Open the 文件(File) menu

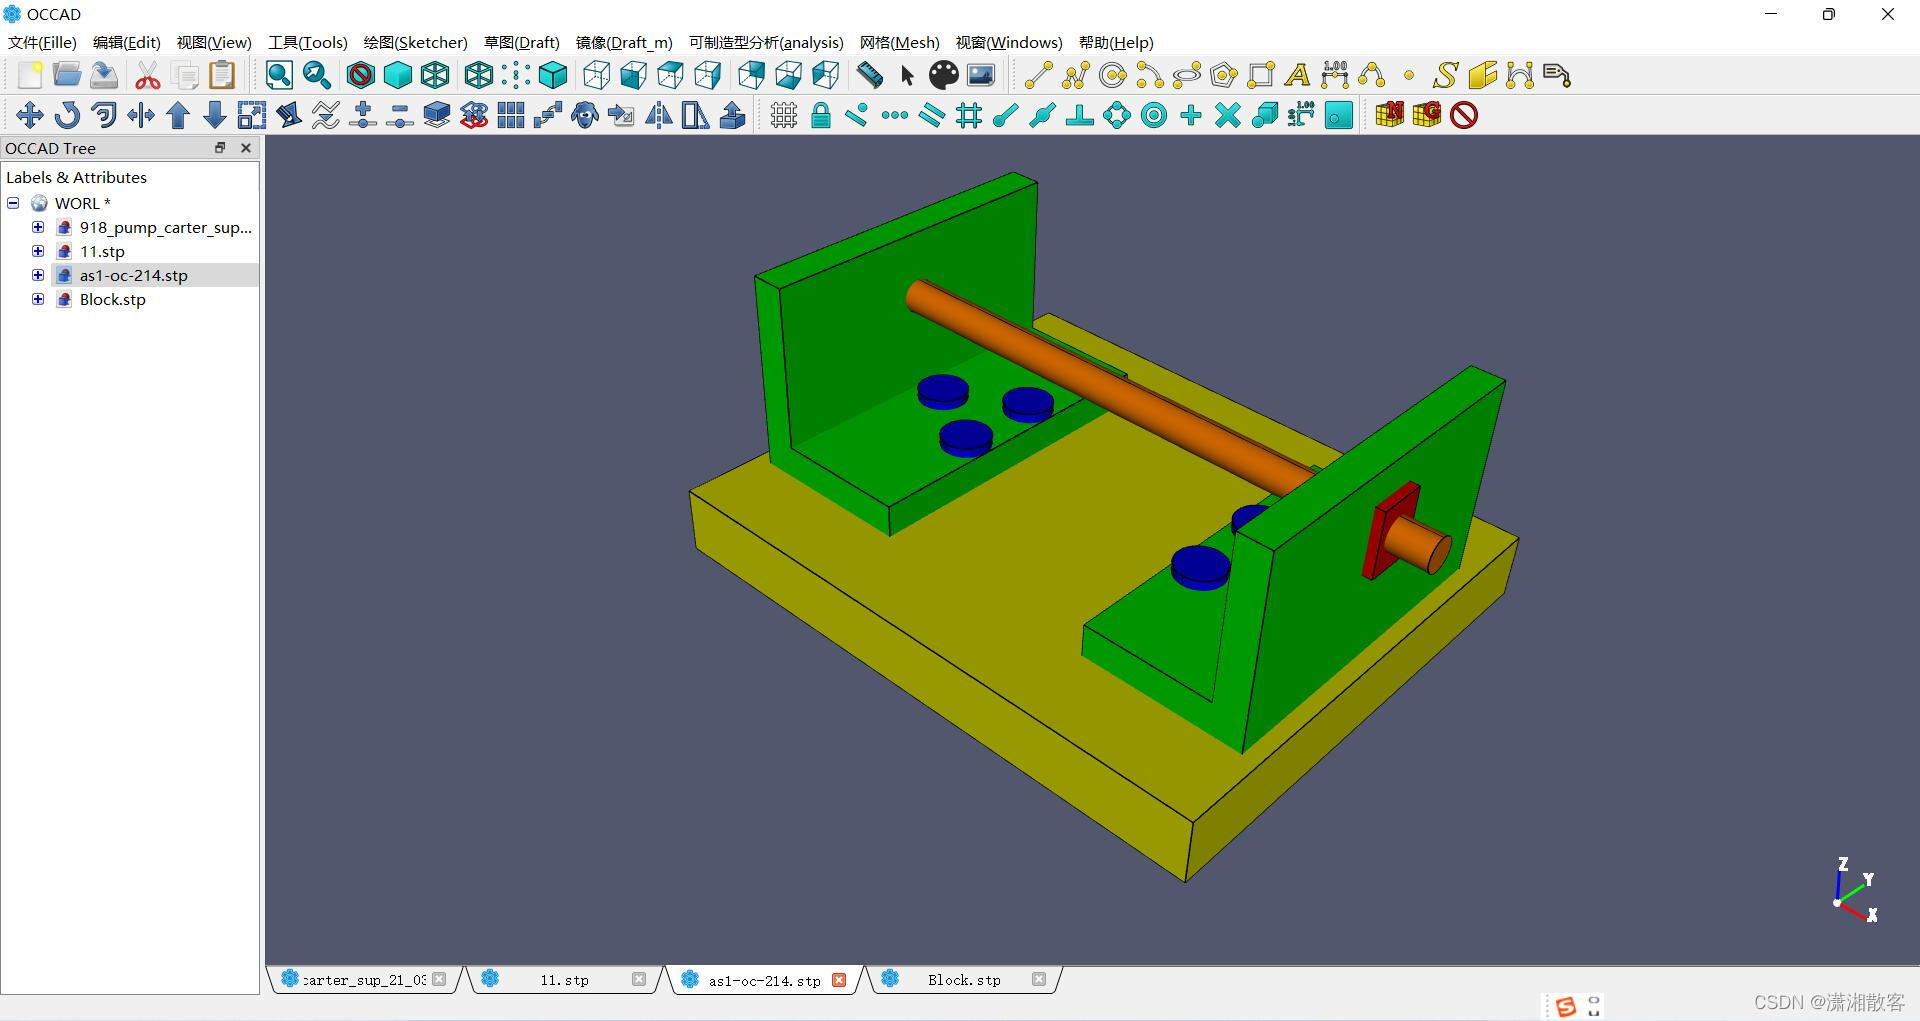click(x=42, y=42)
